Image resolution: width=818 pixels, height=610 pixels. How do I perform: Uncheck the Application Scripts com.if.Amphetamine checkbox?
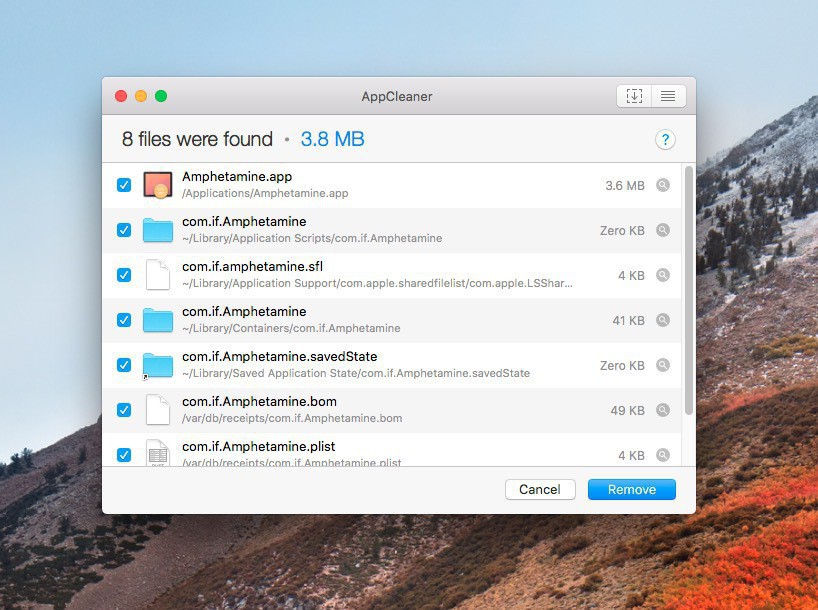124,230
